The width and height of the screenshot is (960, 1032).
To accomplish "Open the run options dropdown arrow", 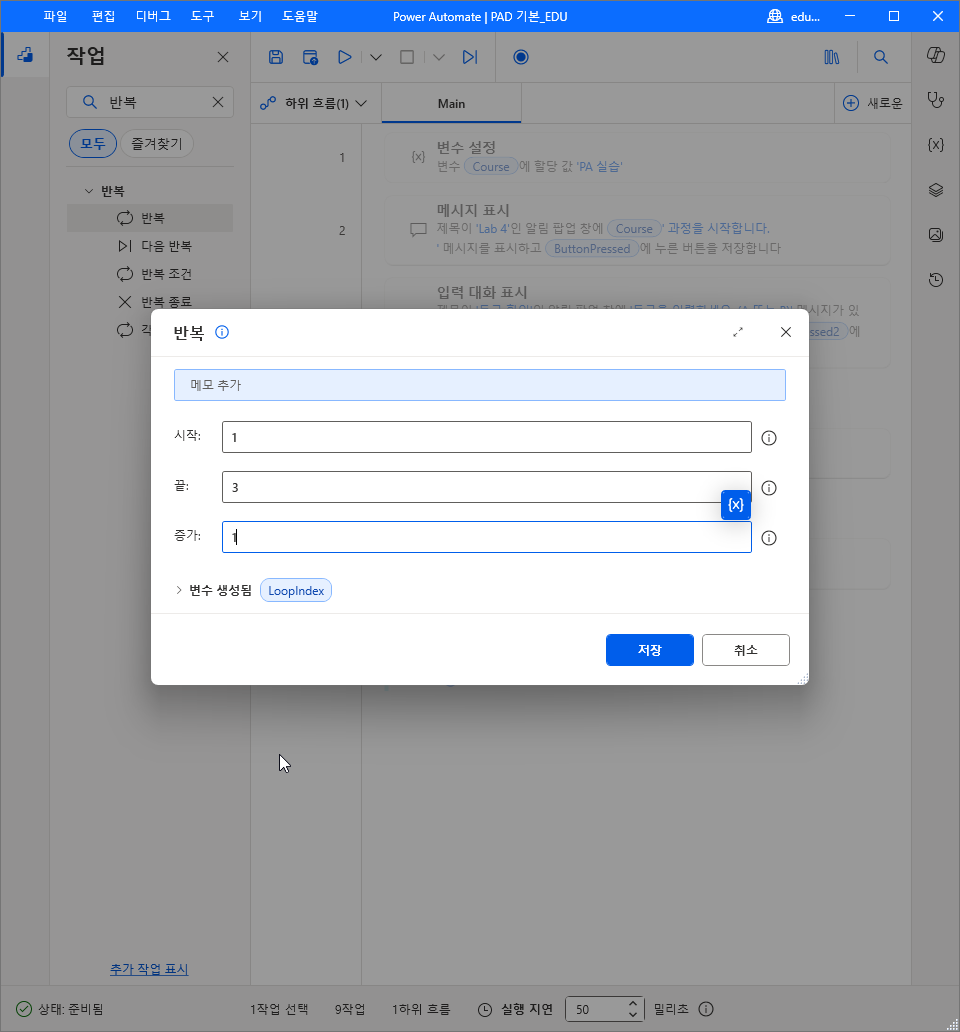I will coord(376,57).
